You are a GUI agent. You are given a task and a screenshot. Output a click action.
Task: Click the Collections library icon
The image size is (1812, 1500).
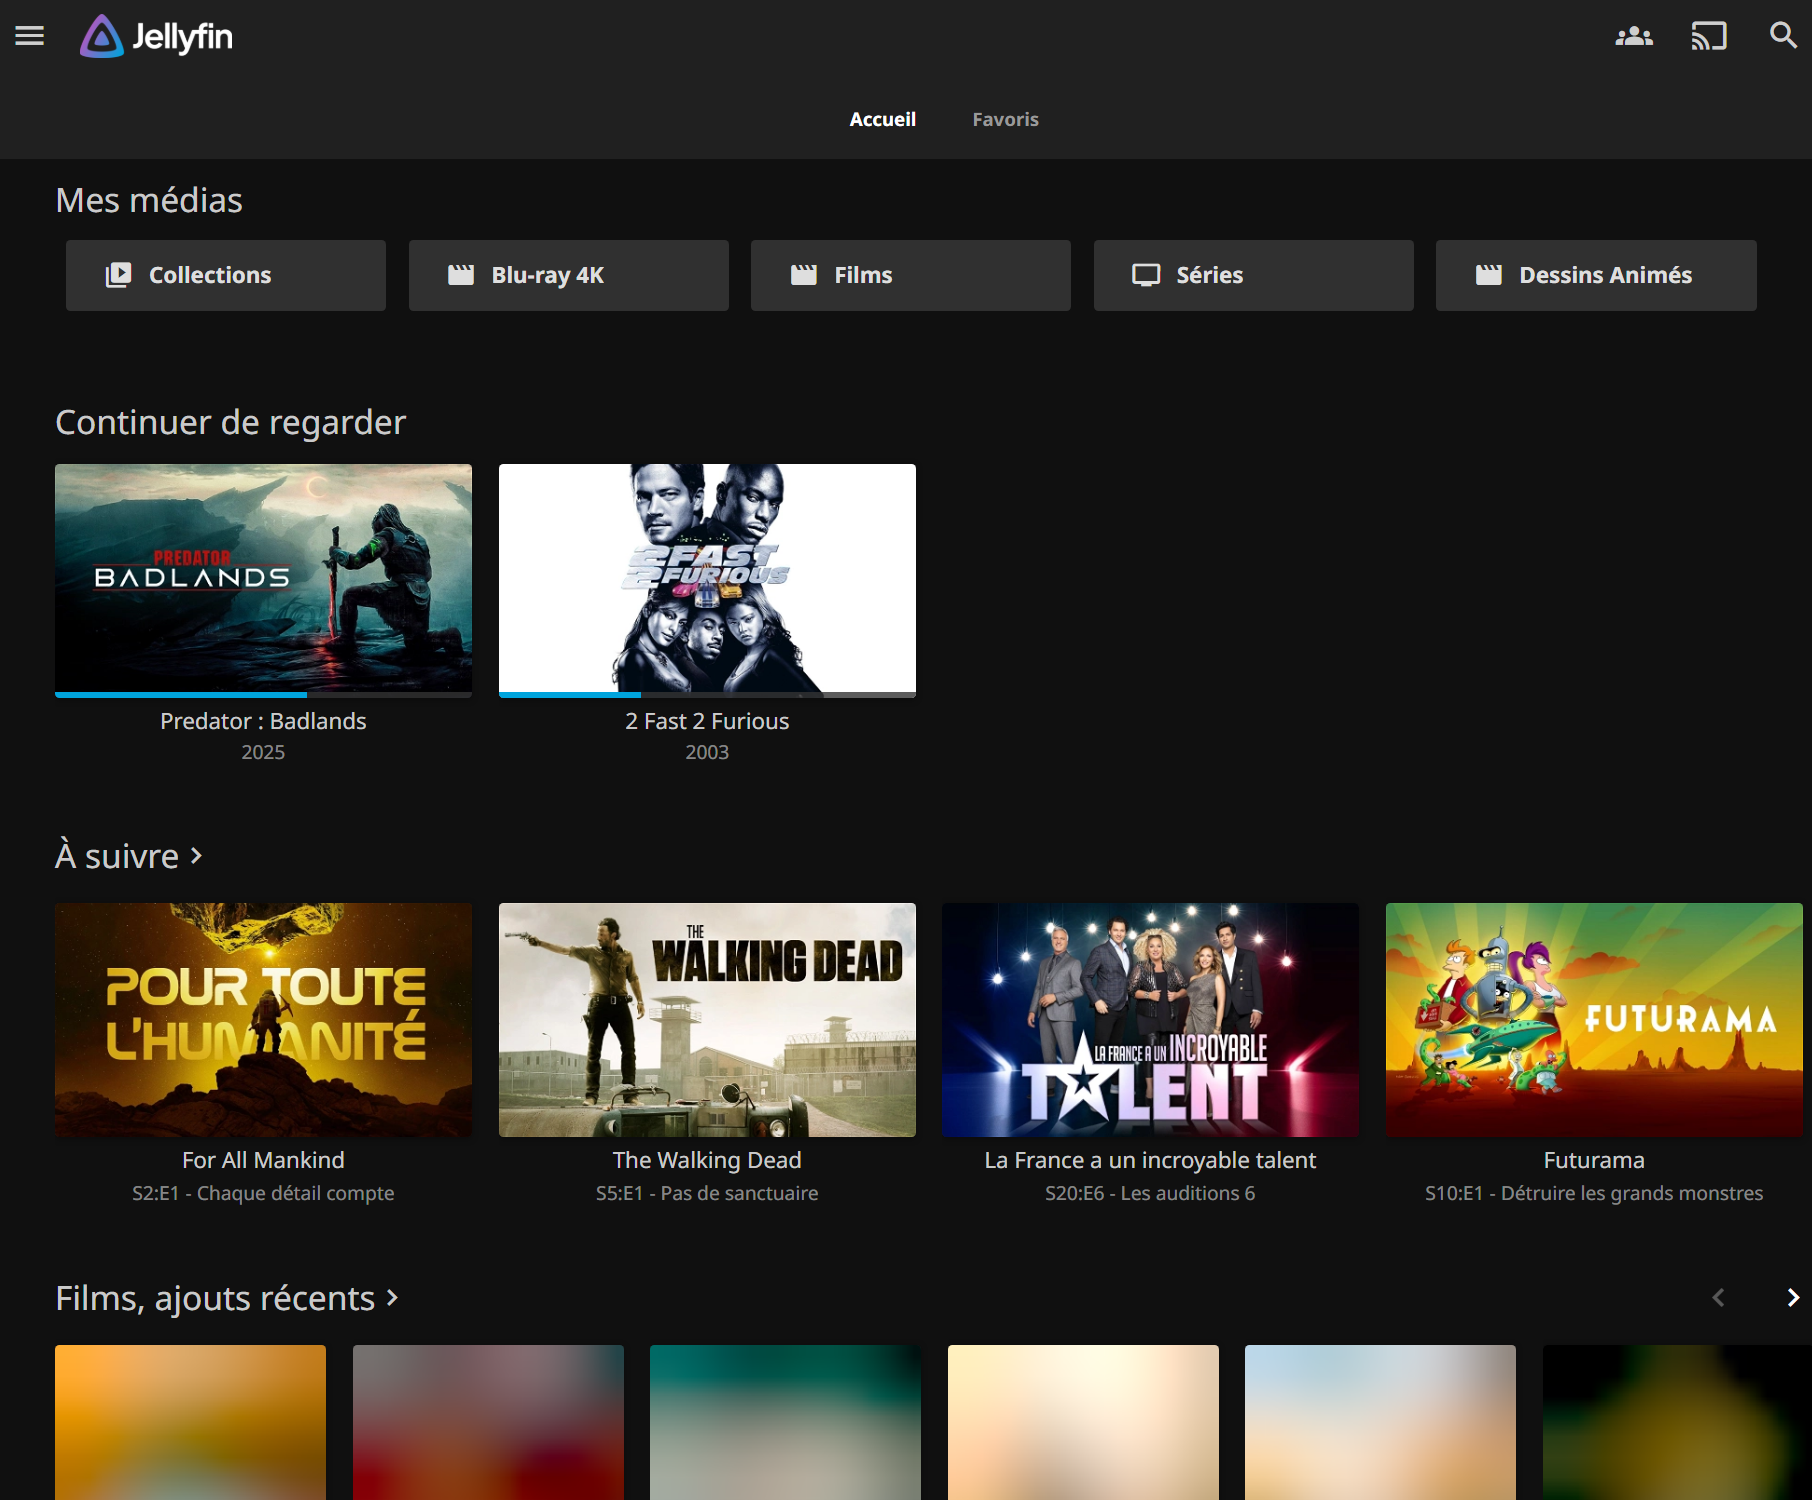point(119,275)
